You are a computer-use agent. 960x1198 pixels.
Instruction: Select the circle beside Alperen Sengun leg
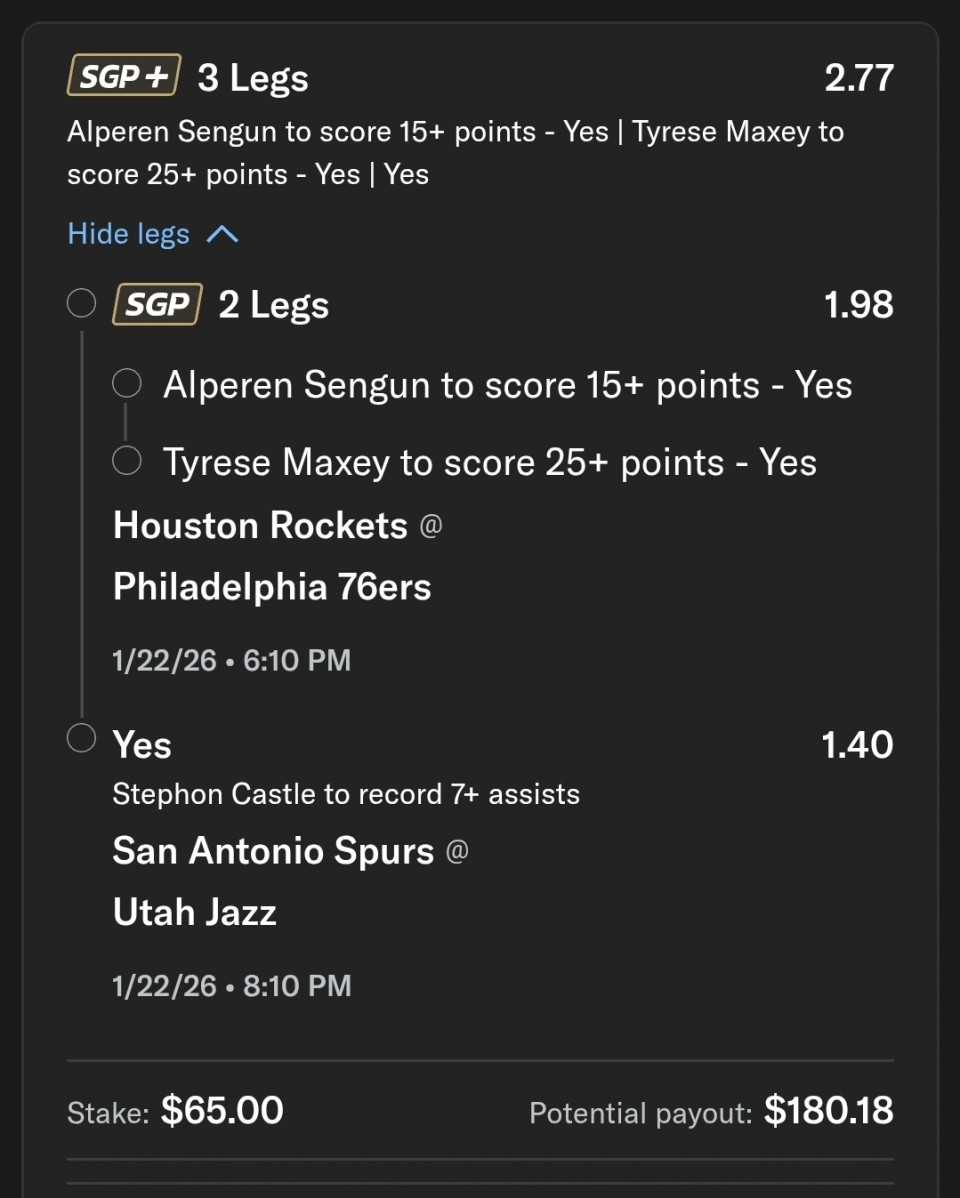click(127, 384)
